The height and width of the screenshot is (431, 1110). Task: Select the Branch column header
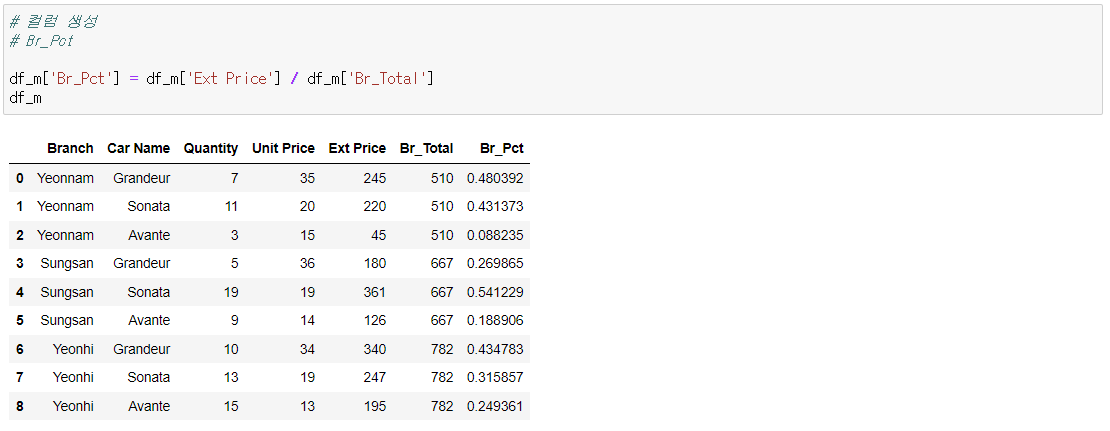70,149
